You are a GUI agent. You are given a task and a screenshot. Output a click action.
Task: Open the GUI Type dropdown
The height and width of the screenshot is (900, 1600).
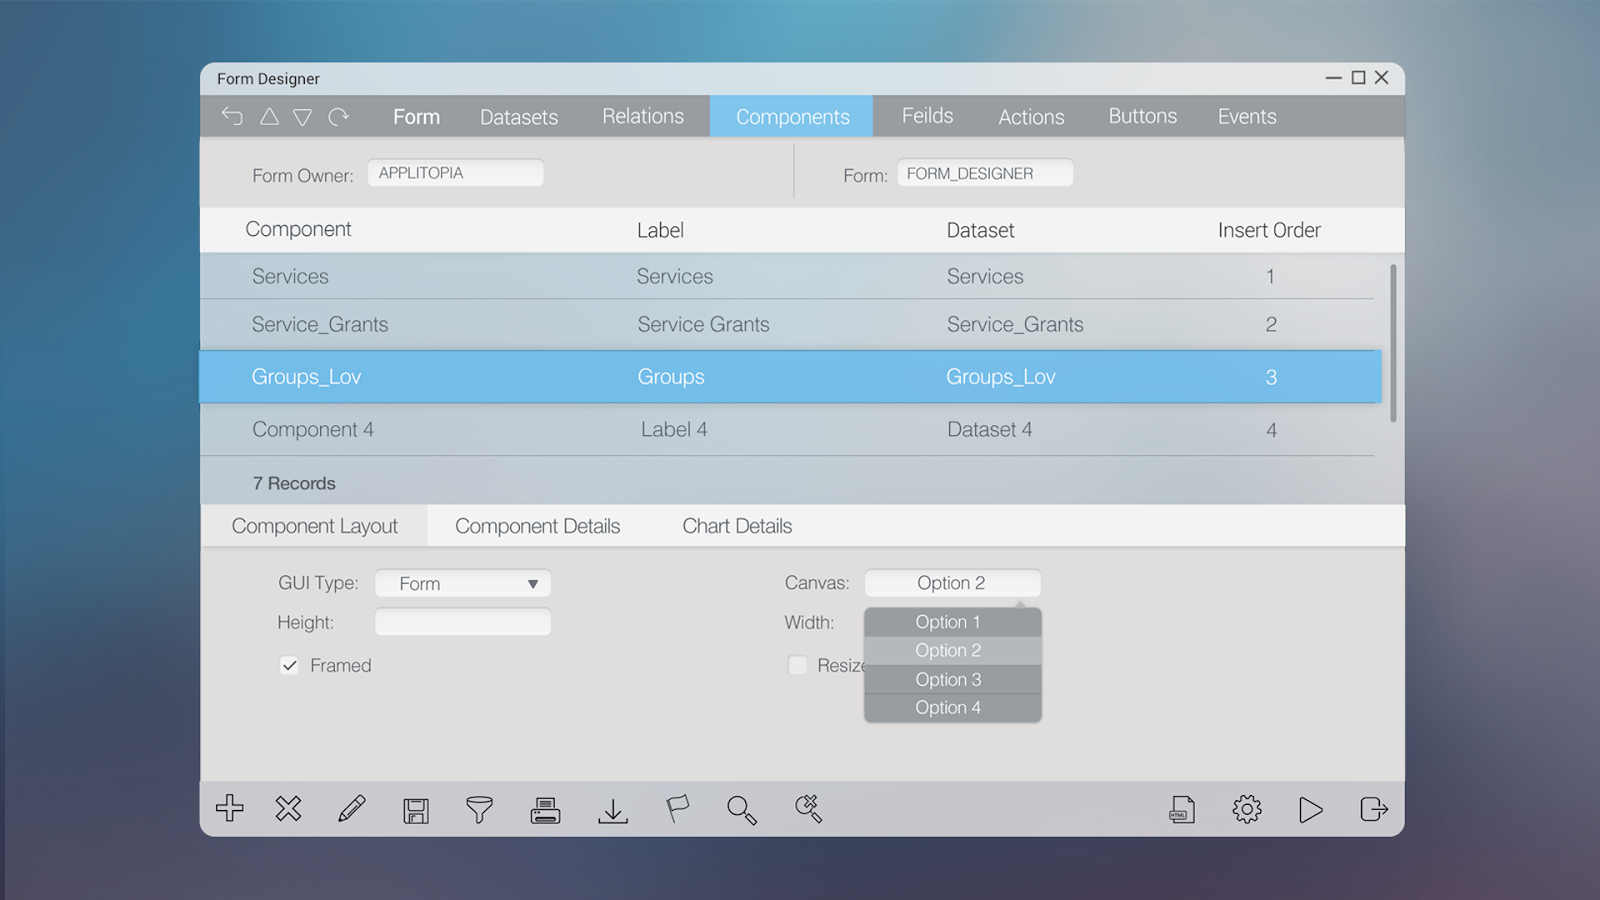(x=463, y=583)
